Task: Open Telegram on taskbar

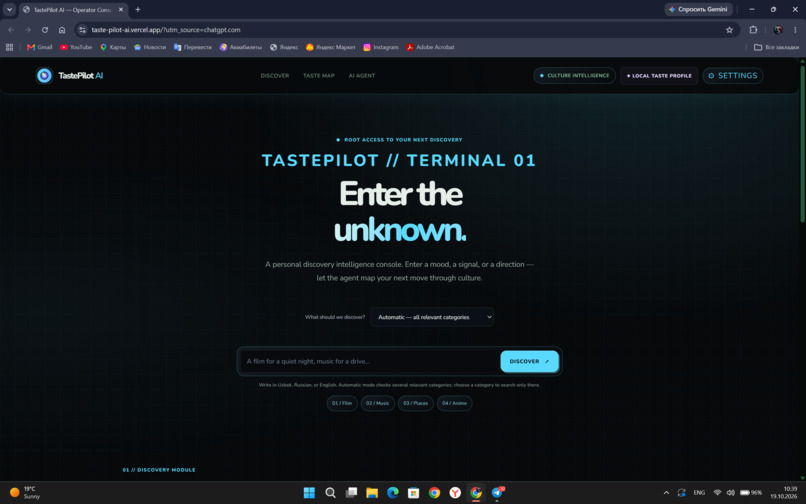Action: click(497, 493)
